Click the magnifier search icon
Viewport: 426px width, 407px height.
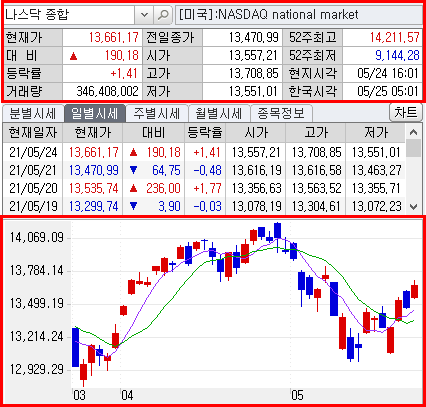(x=163, y=15)
